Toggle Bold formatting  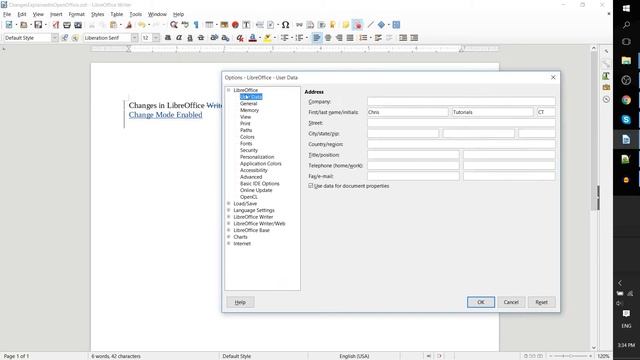coord(168,38)
